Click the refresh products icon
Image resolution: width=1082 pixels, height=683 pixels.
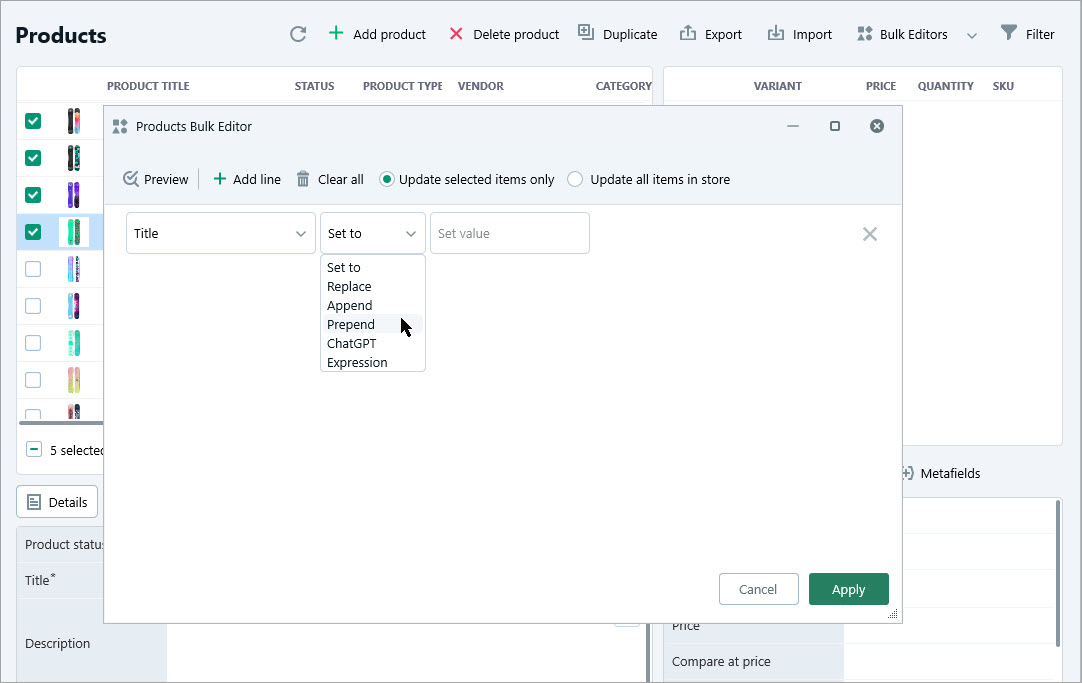tap(298, 34)
